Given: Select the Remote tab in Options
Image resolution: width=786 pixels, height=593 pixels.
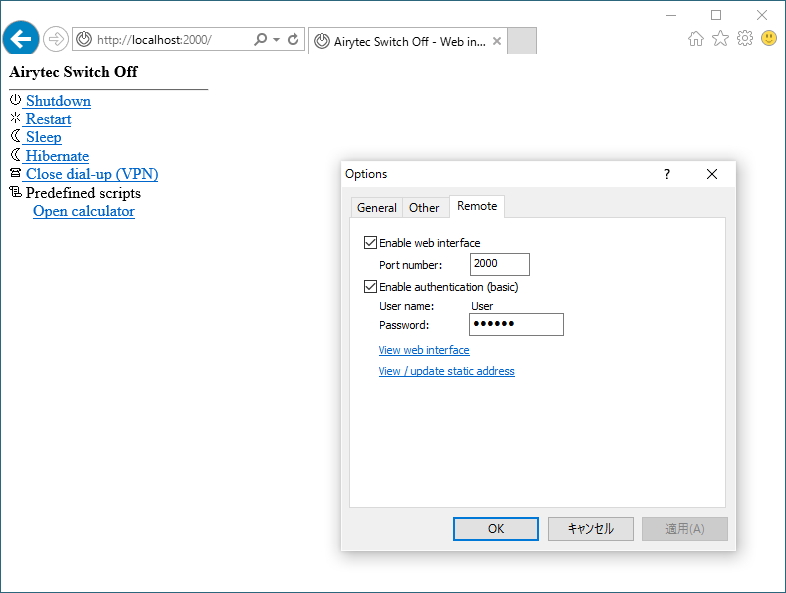Looking at the screenshot, I should [x=477, y=206].
